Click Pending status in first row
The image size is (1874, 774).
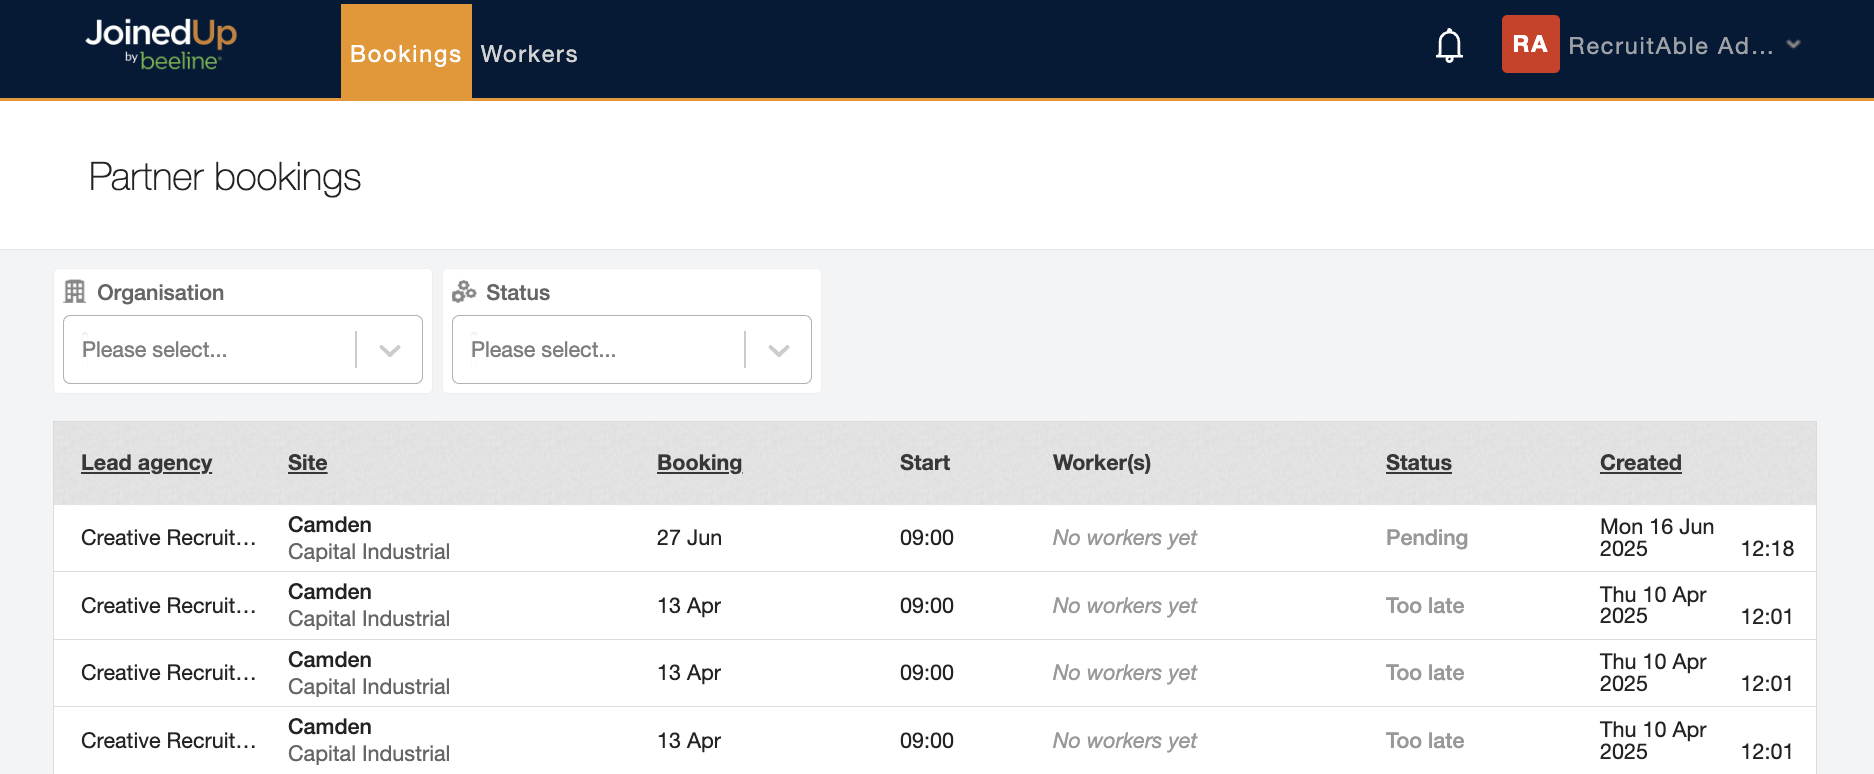pos(1426,538)
